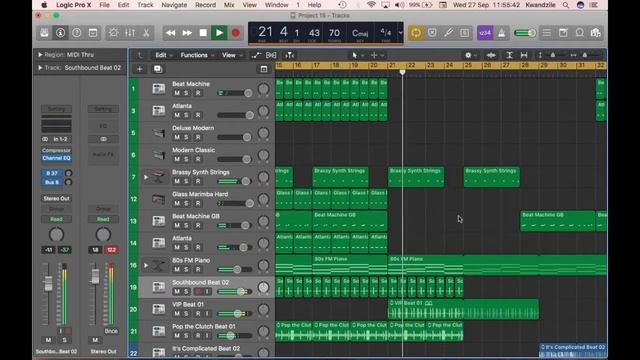The height and width of the screenshot is (360, 640).
Task: Toggle Show Automation button in tracks menu bar
Action: [256, 55]
